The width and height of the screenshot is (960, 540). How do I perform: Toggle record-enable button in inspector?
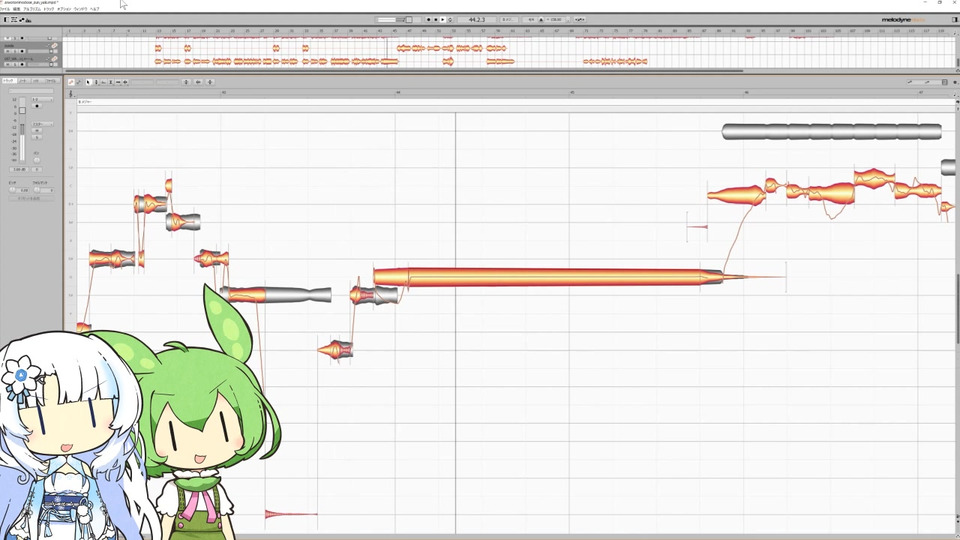coord(37,106)
